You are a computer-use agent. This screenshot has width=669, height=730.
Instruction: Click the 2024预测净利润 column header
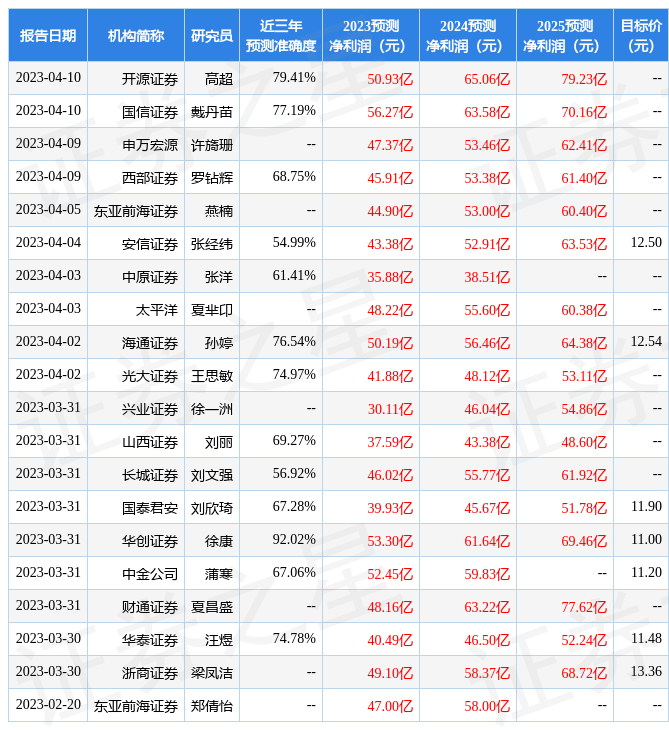tap(467, 35)
